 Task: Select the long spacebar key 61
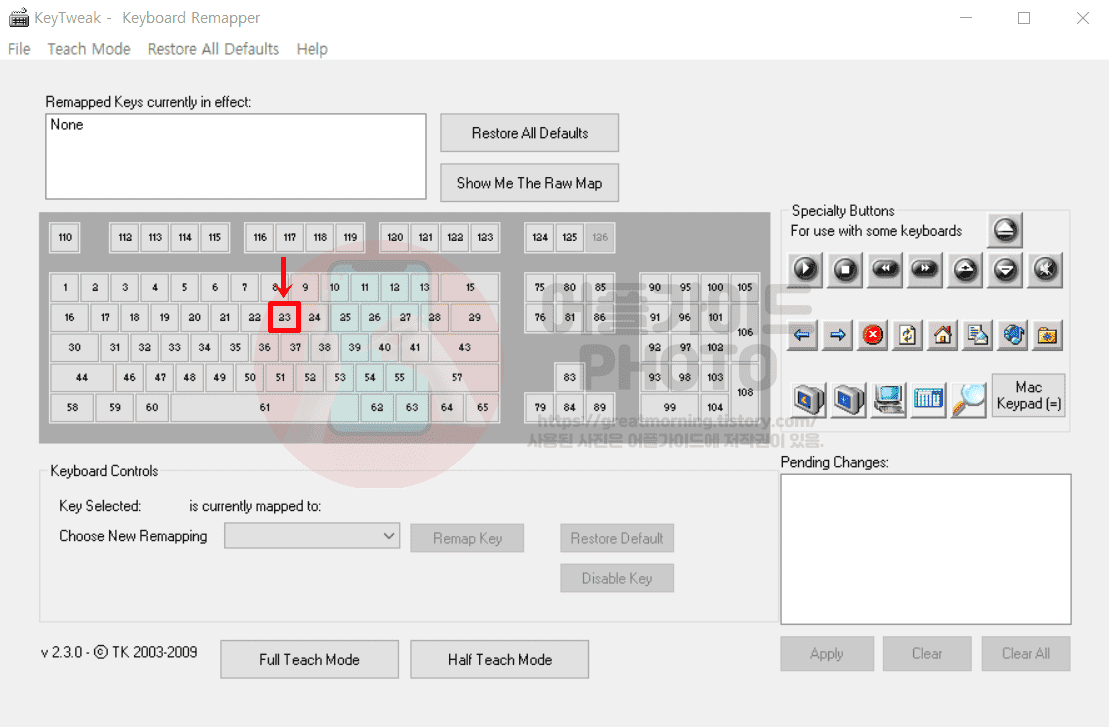265,407
